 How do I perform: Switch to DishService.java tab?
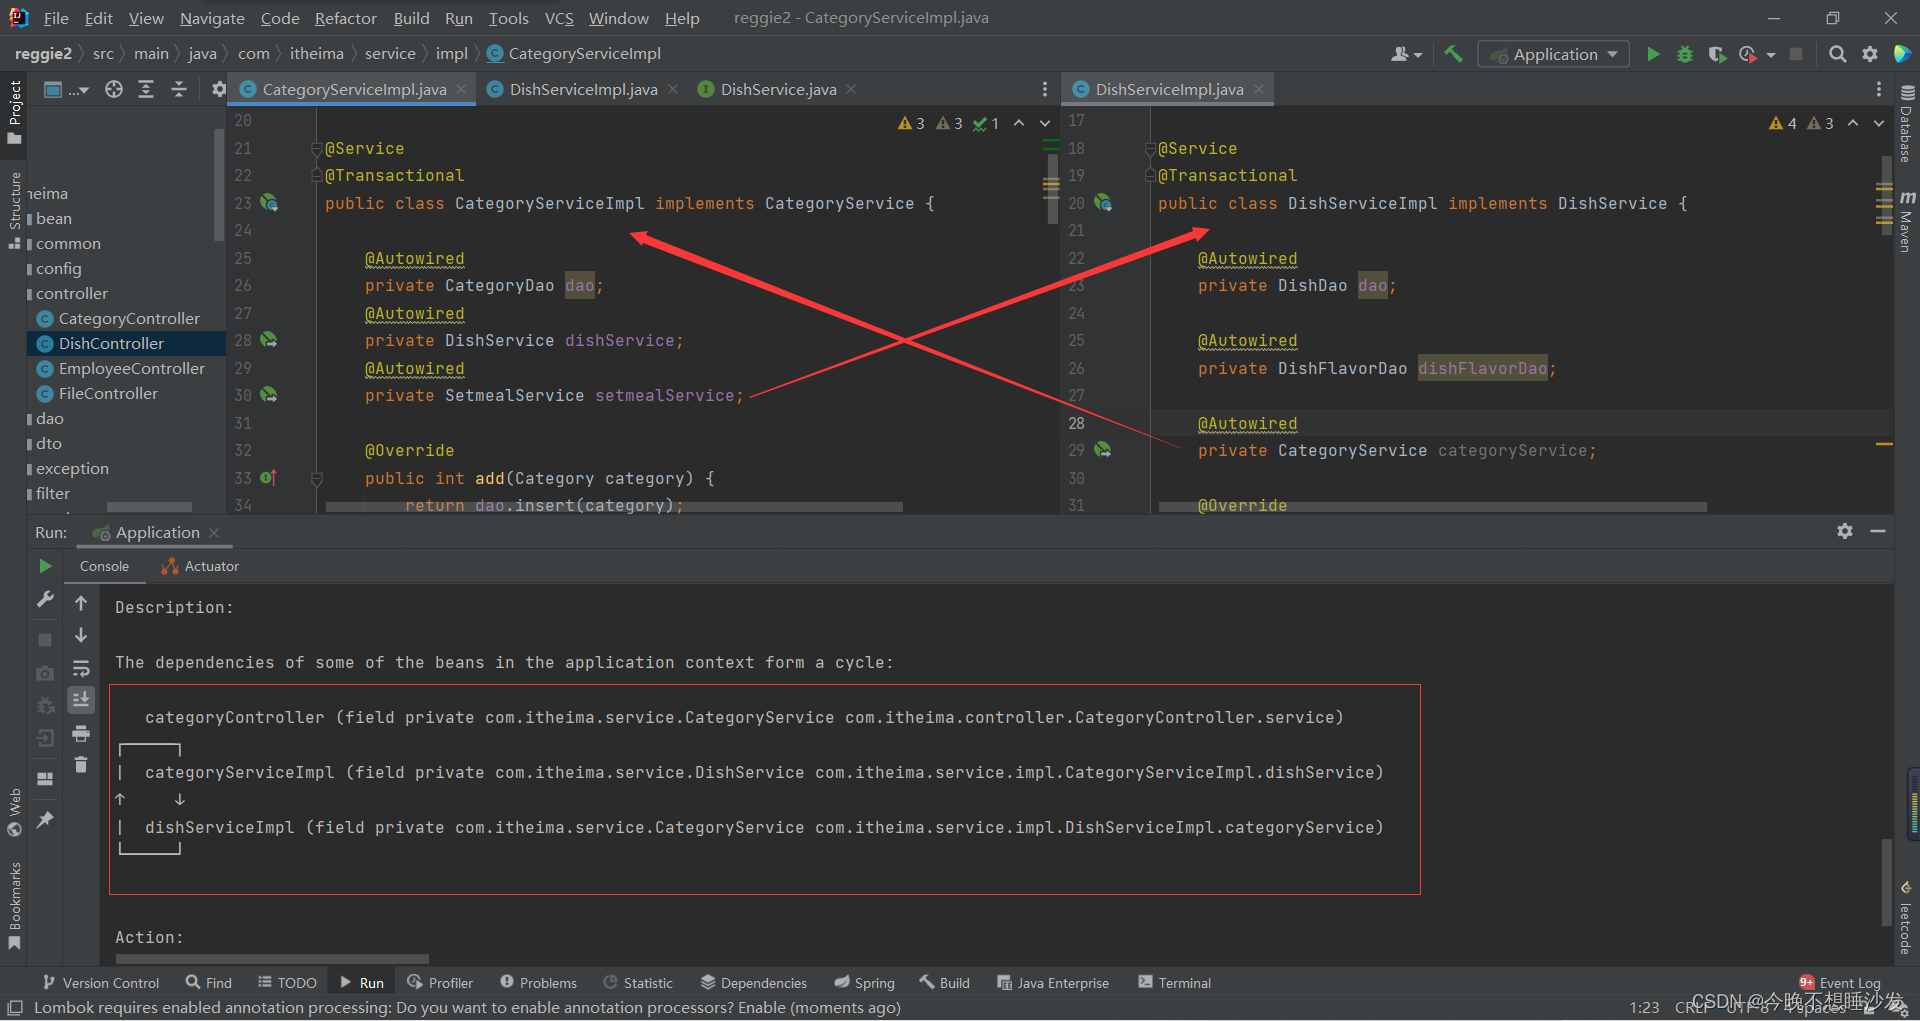[778, 89]
